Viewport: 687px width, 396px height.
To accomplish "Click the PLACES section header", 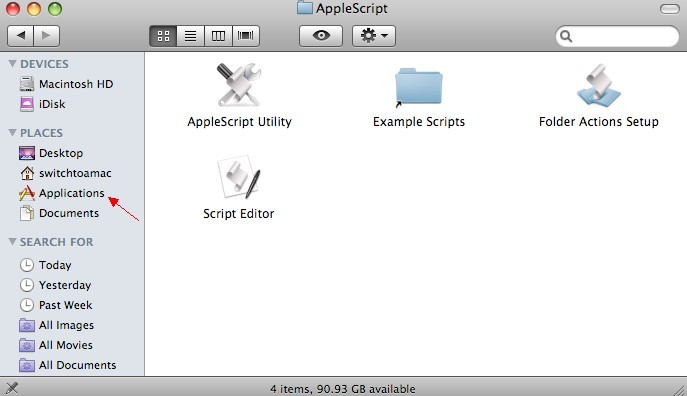I will 41,133.
